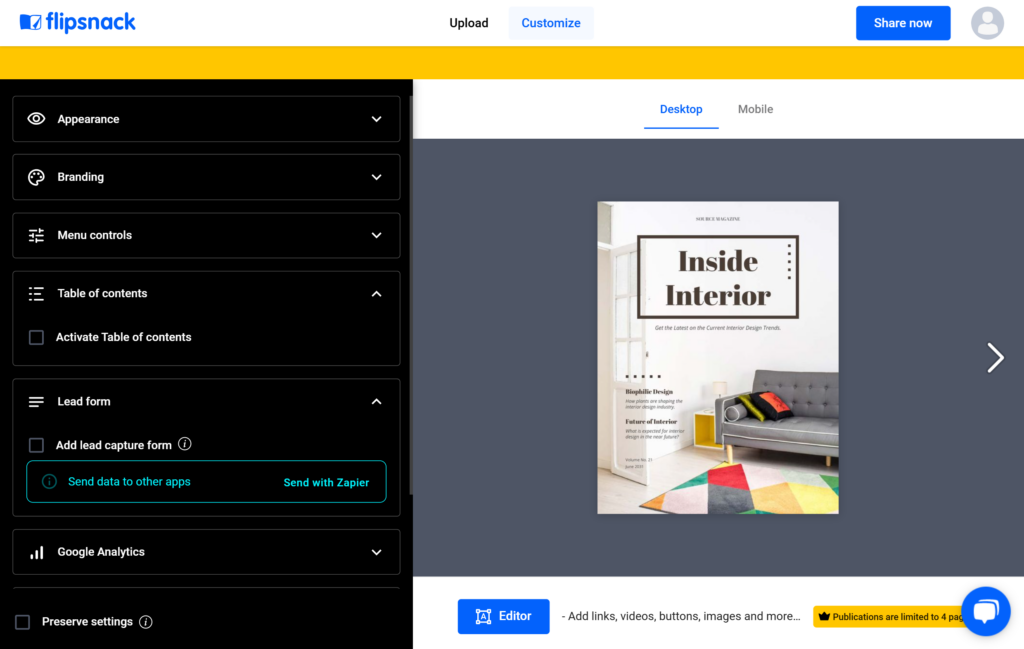
Task: Check the Add lead capture form box
Action: [36, 444]
